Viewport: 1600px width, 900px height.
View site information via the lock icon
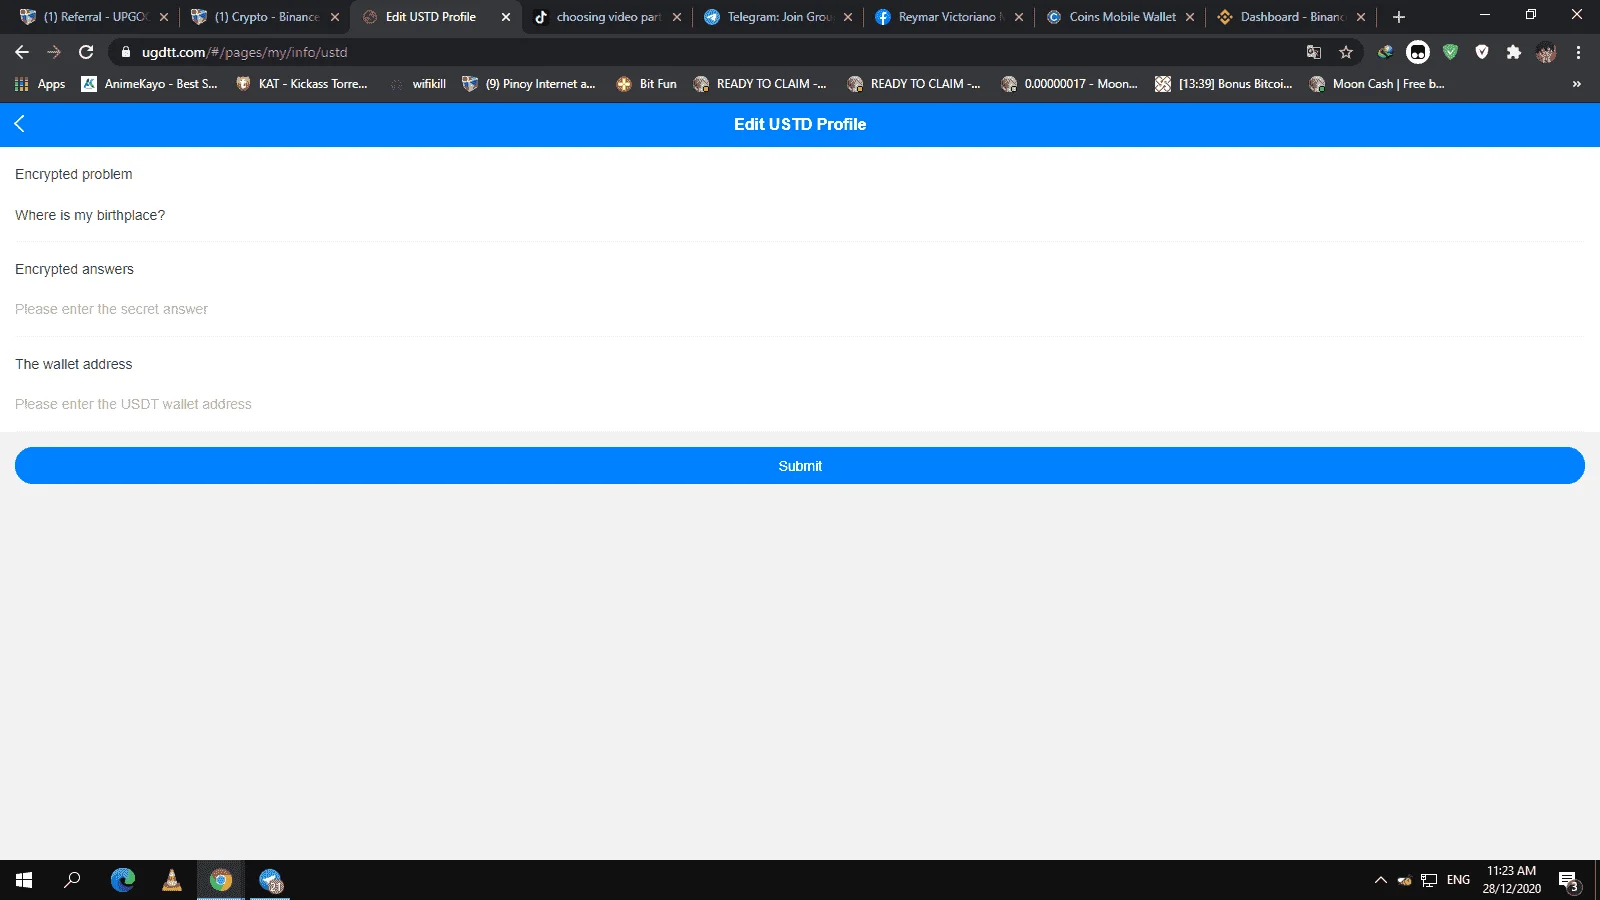(126, 52)
